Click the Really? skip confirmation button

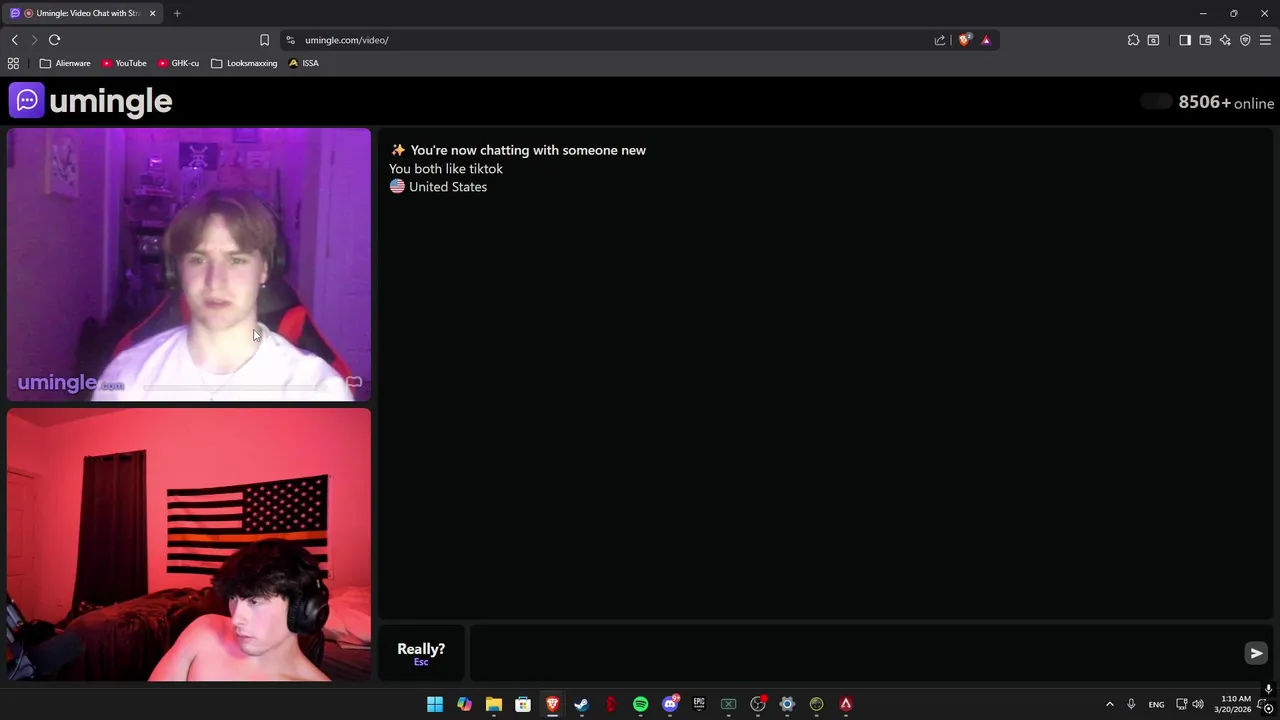pos(421,653)
